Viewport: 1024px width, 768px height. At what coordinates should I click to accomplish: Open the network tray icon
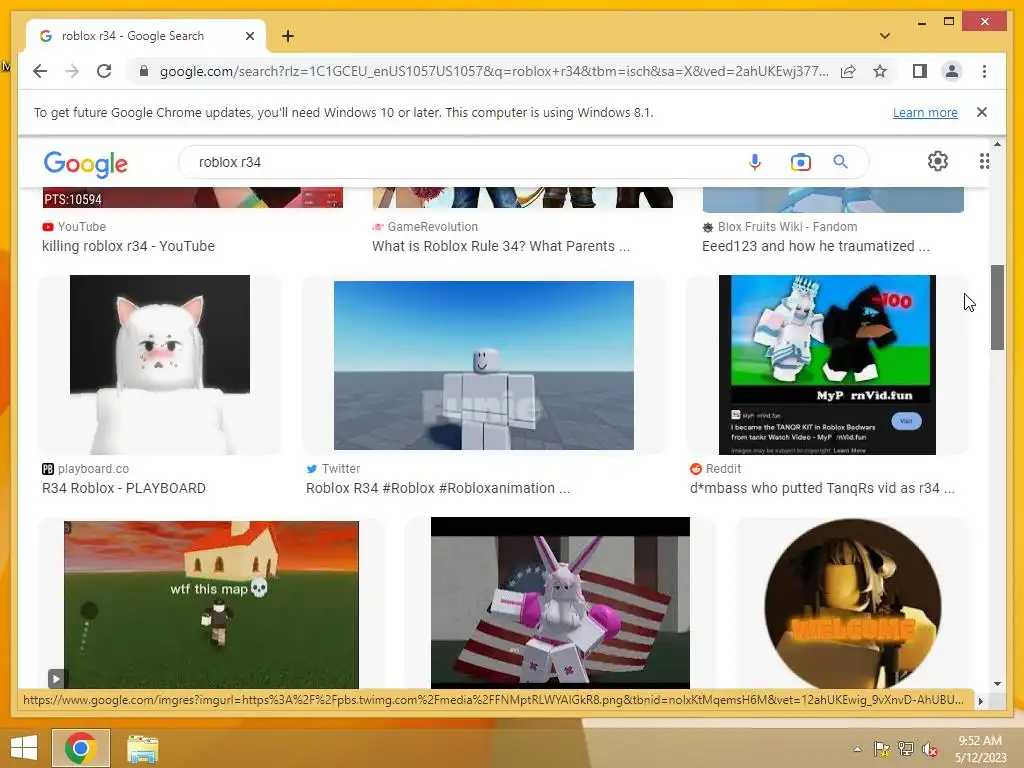click(x=906, y=749)
